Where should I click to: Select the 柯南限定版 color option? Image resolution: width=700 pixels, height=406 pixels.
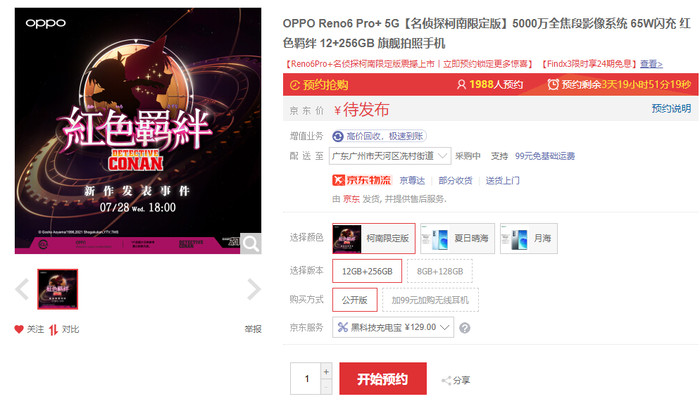[374, 239]
